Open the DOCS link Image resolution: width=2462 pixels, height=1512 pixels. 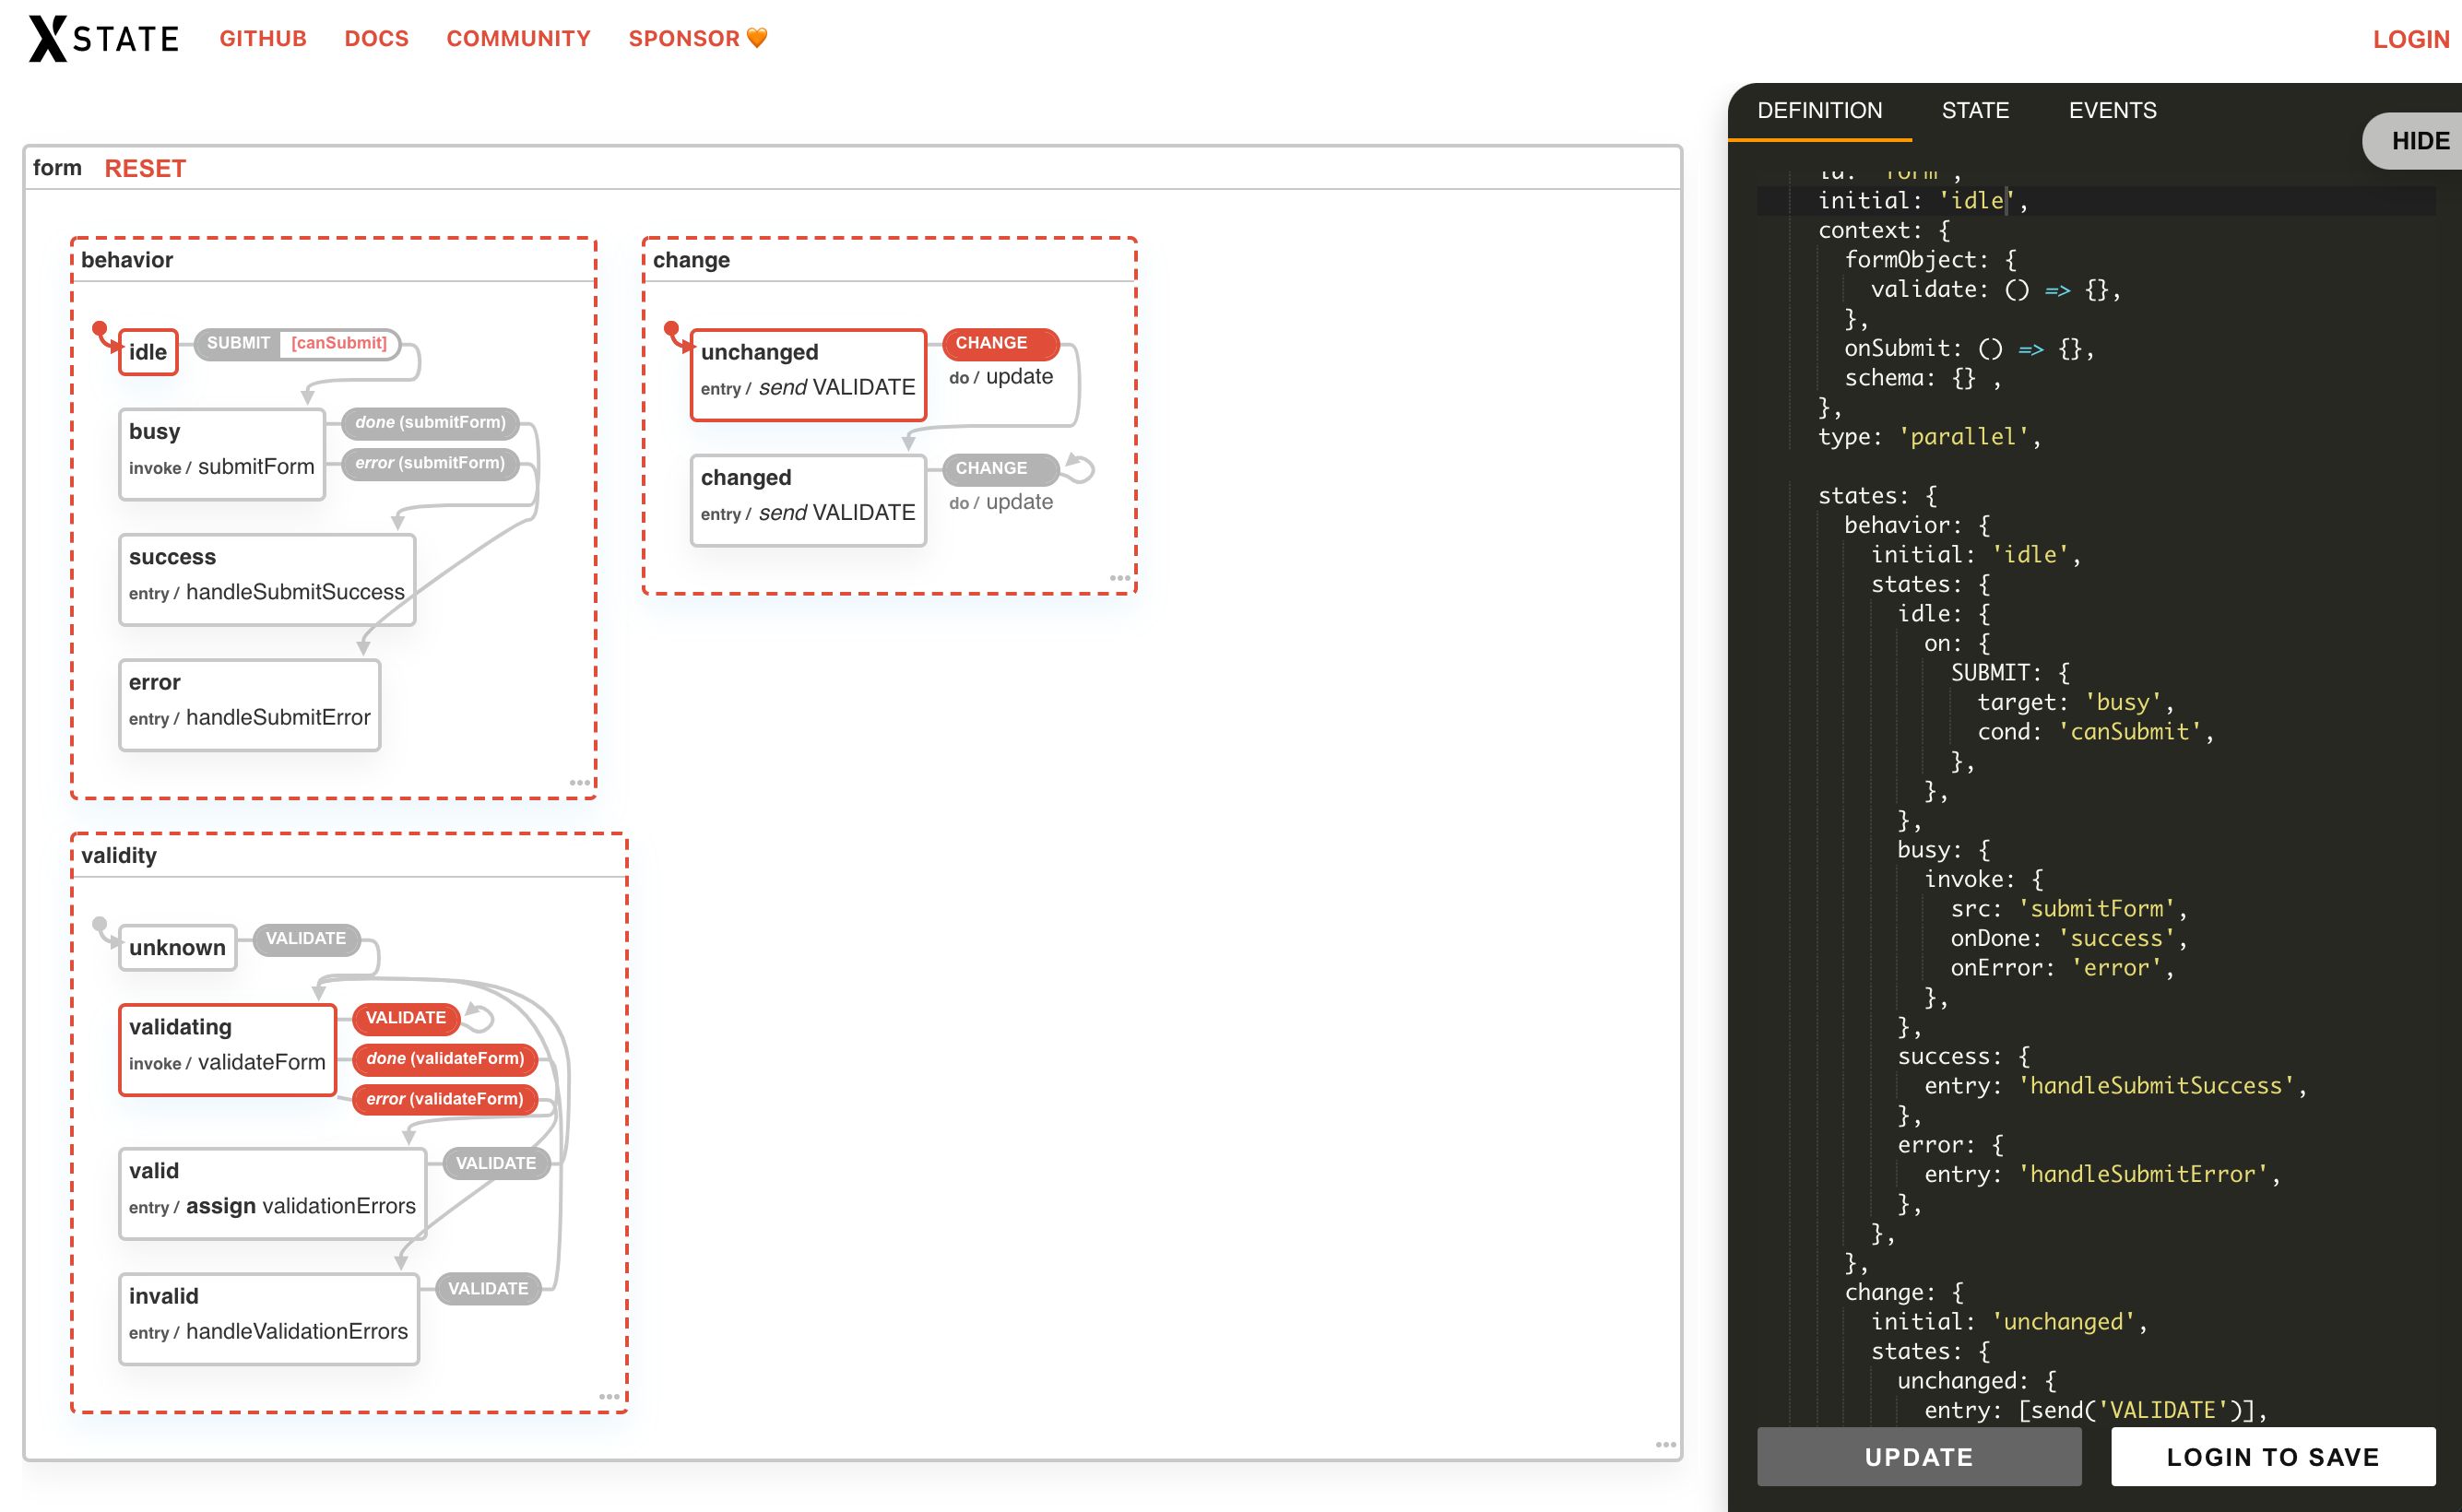click(x=376, y=38)
